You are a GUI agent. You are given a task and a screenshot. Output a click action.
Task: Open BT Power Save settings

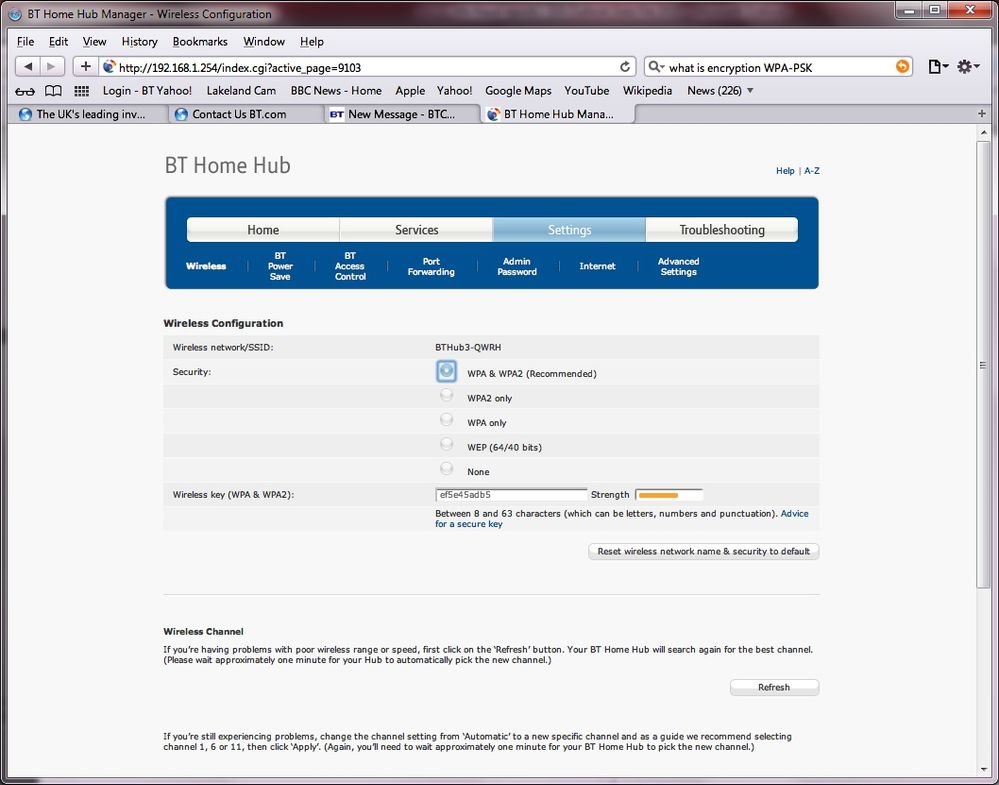point(280,266)
